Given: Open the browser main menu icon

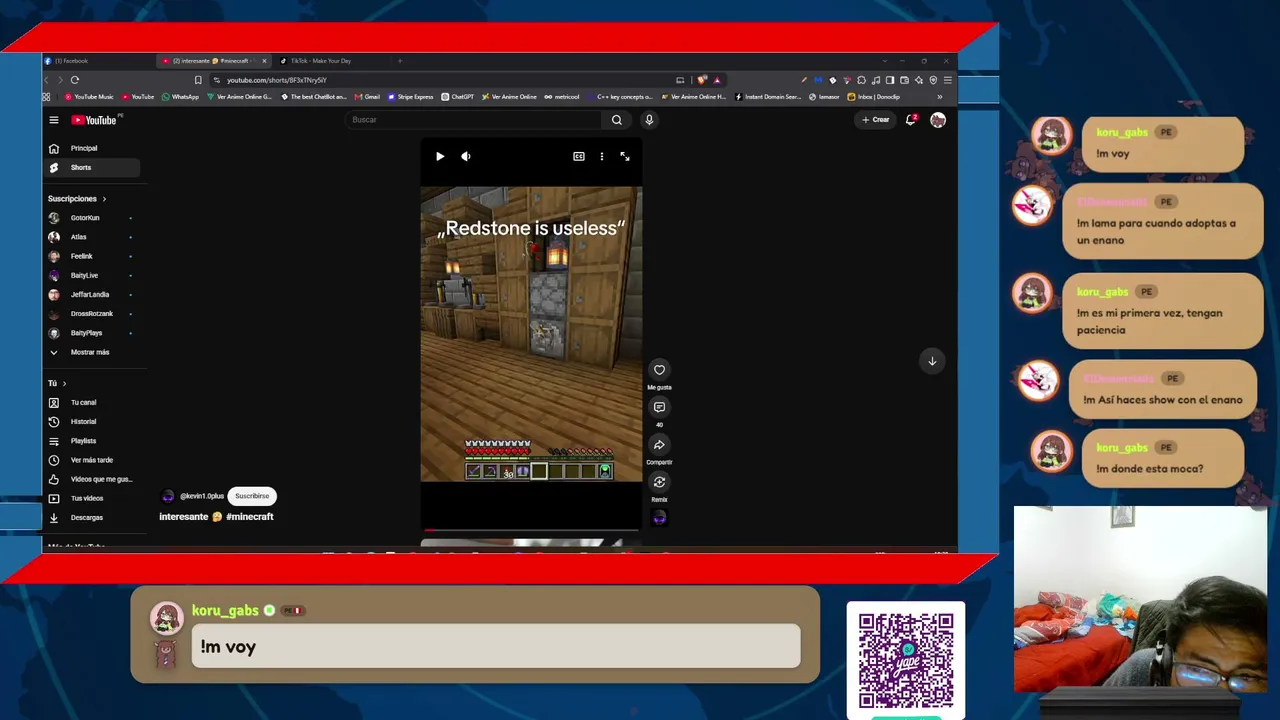Looking at the screenshot, I should point(948,80).
